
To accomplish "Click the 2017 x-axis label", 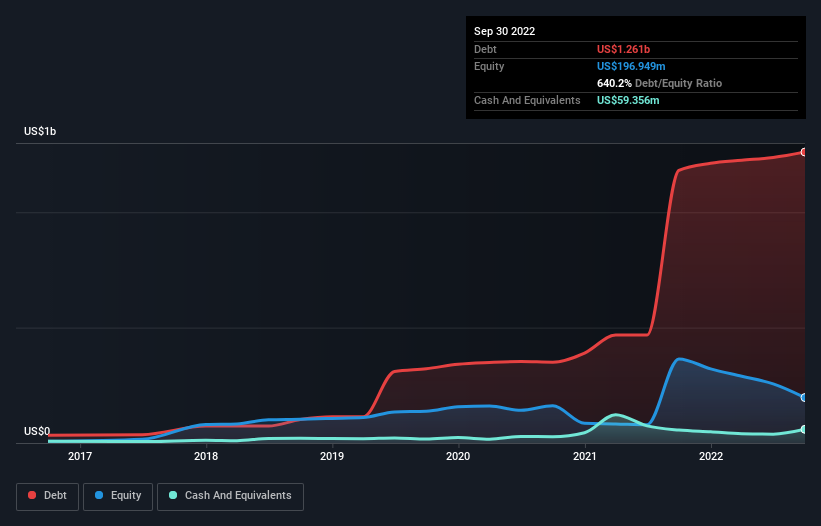I will (80, 456).
